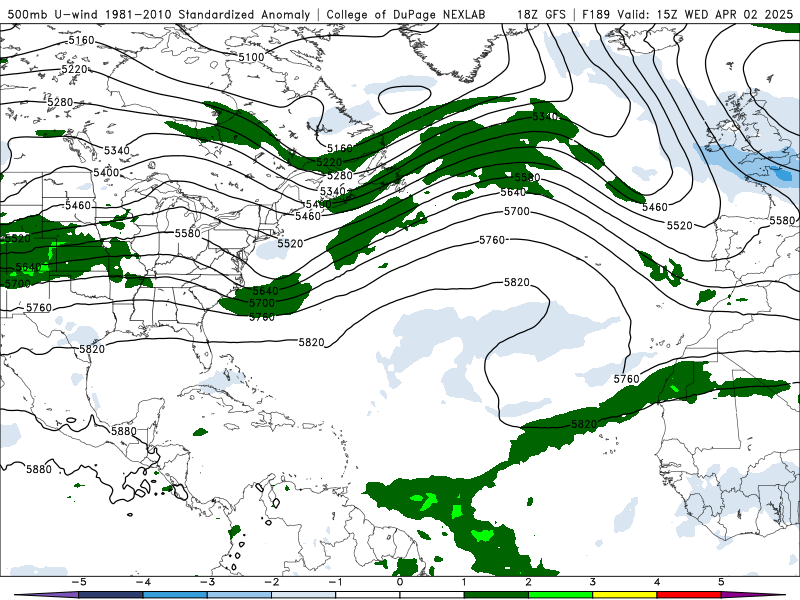Click the '500mb U-wind' title text

click(x=54, y=14)
